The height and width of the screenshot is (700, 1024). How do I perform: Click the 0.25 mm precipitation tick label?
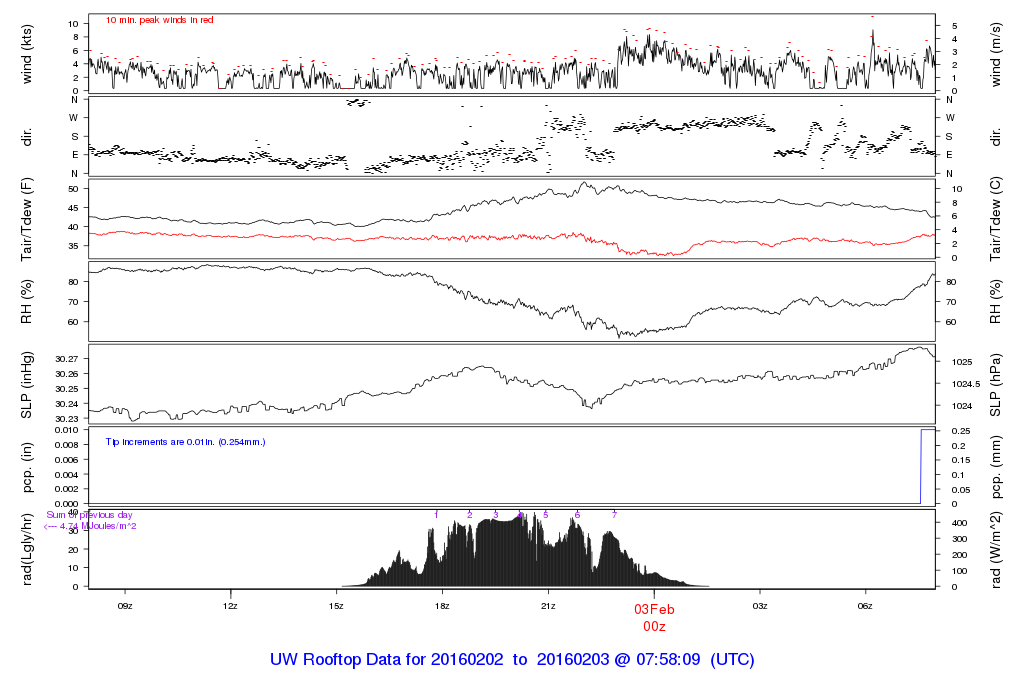(960, 431)
